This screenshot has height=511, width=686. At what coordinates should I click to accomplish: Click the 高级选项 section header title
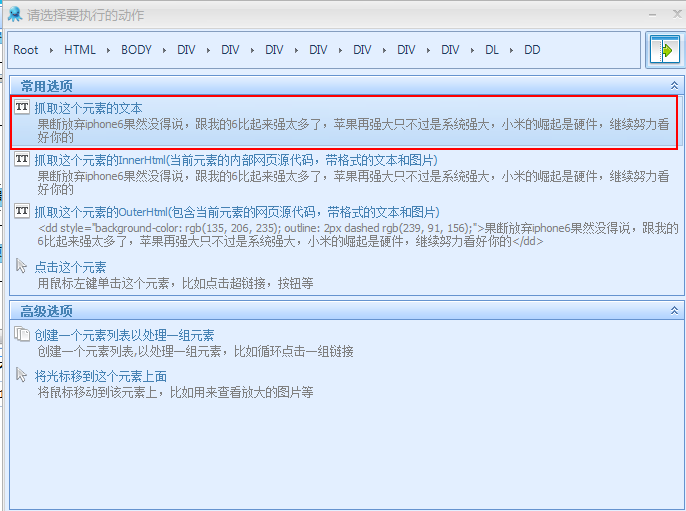(46, 311)
